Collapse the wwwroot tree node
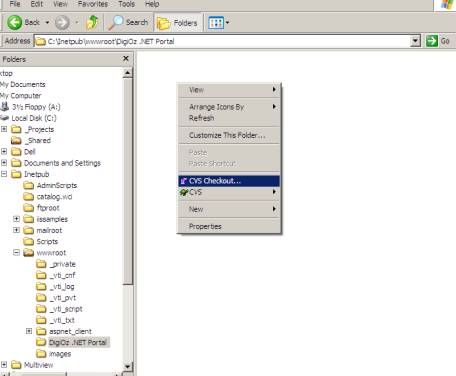The height and width of the screenshot is (376, 456). [16, 252]
